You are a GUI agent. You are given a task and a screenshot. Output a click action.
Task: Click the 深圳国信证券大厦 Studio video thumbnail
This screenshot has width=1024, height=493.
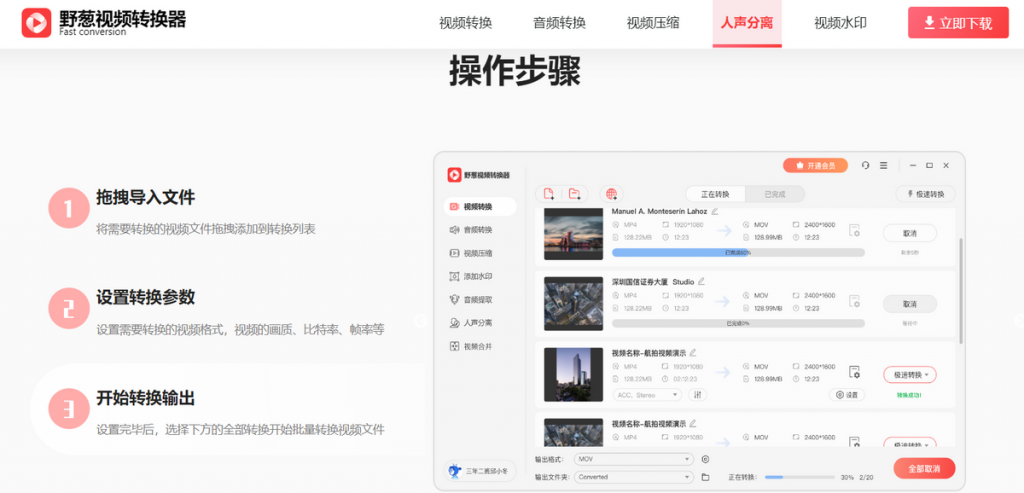coord(573,303)
